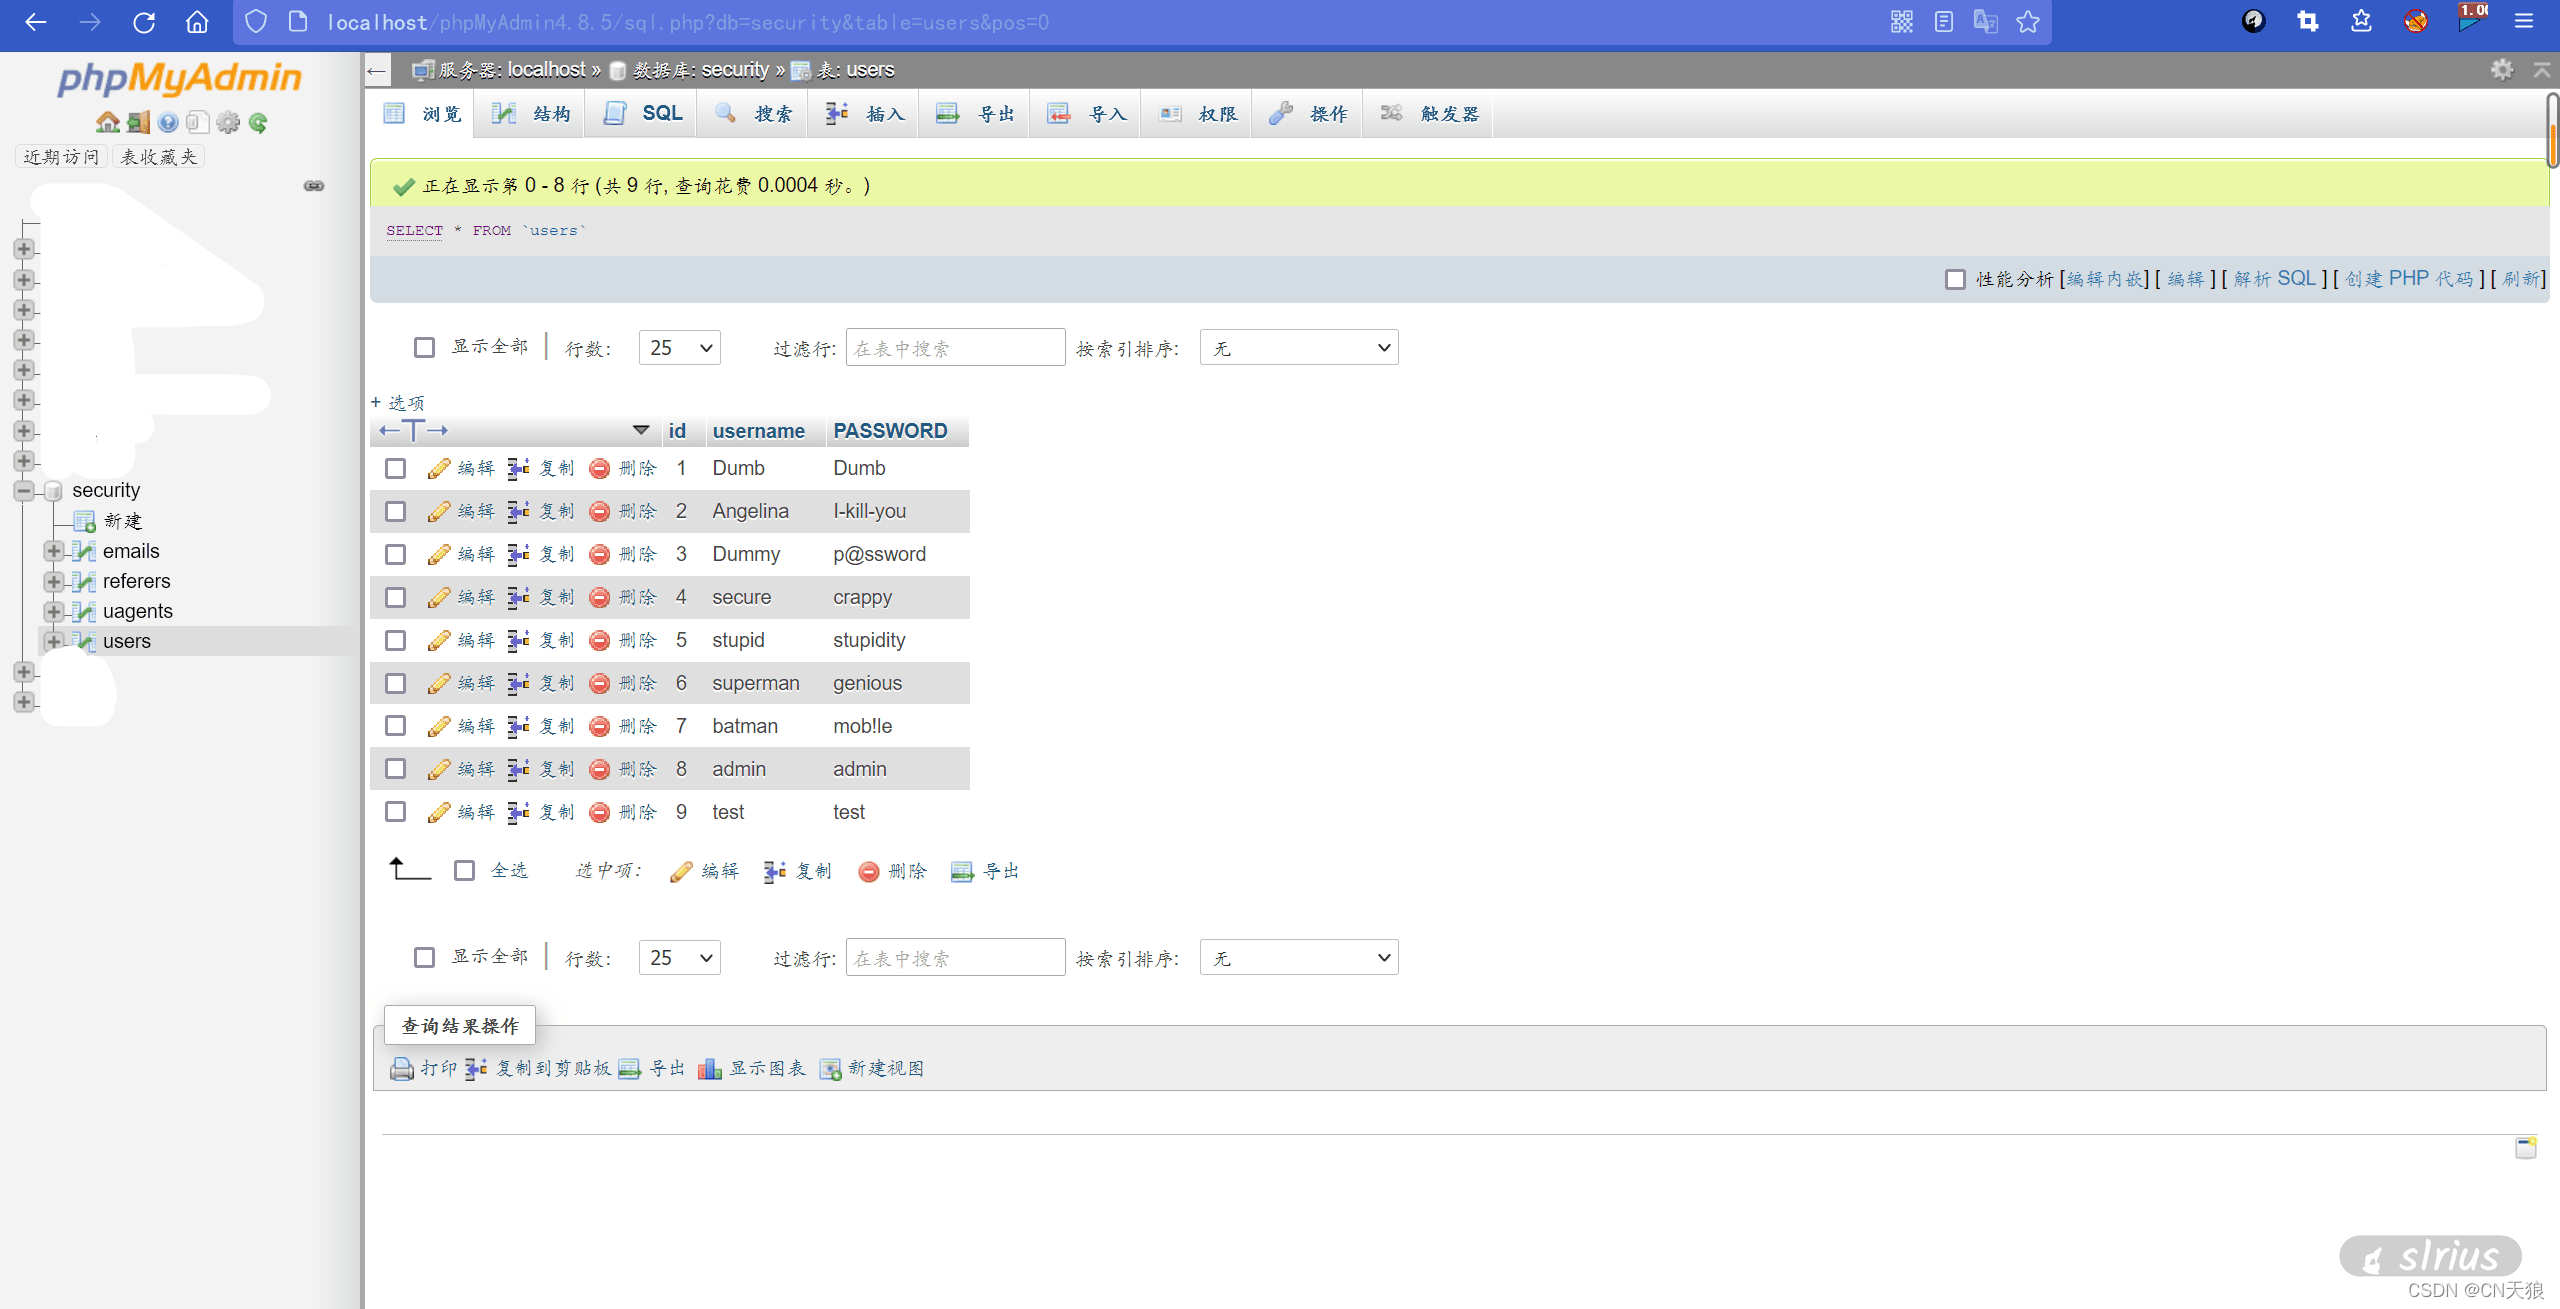Open the top row count dropdown
The width and height of the screenshot is (2560, 1309).
[680, 348]
